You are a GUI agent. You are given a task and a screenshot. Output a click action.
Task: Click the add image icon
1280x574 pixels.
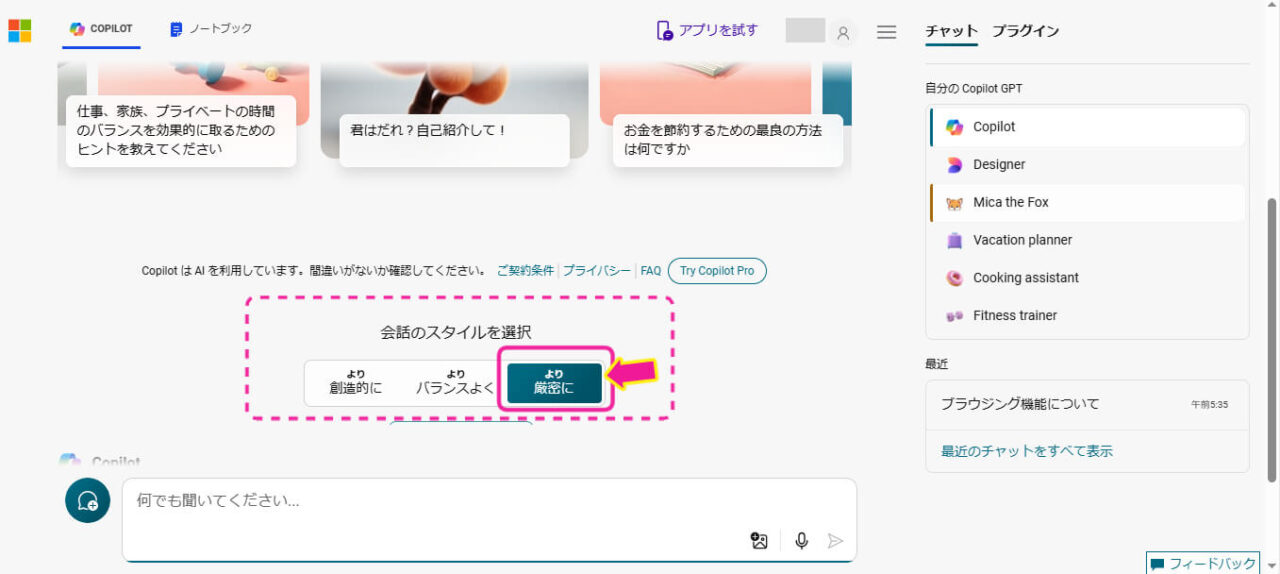(x=759, y=540)
